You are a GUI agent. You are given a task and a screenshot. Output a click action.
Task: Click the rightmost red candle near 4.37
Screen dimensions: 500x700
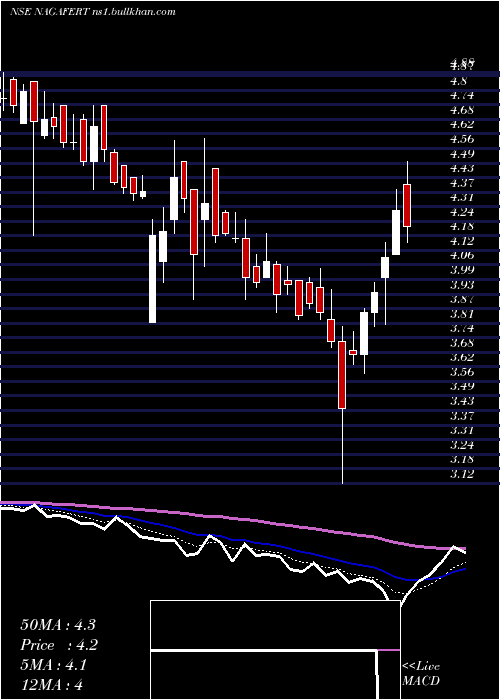407,205
